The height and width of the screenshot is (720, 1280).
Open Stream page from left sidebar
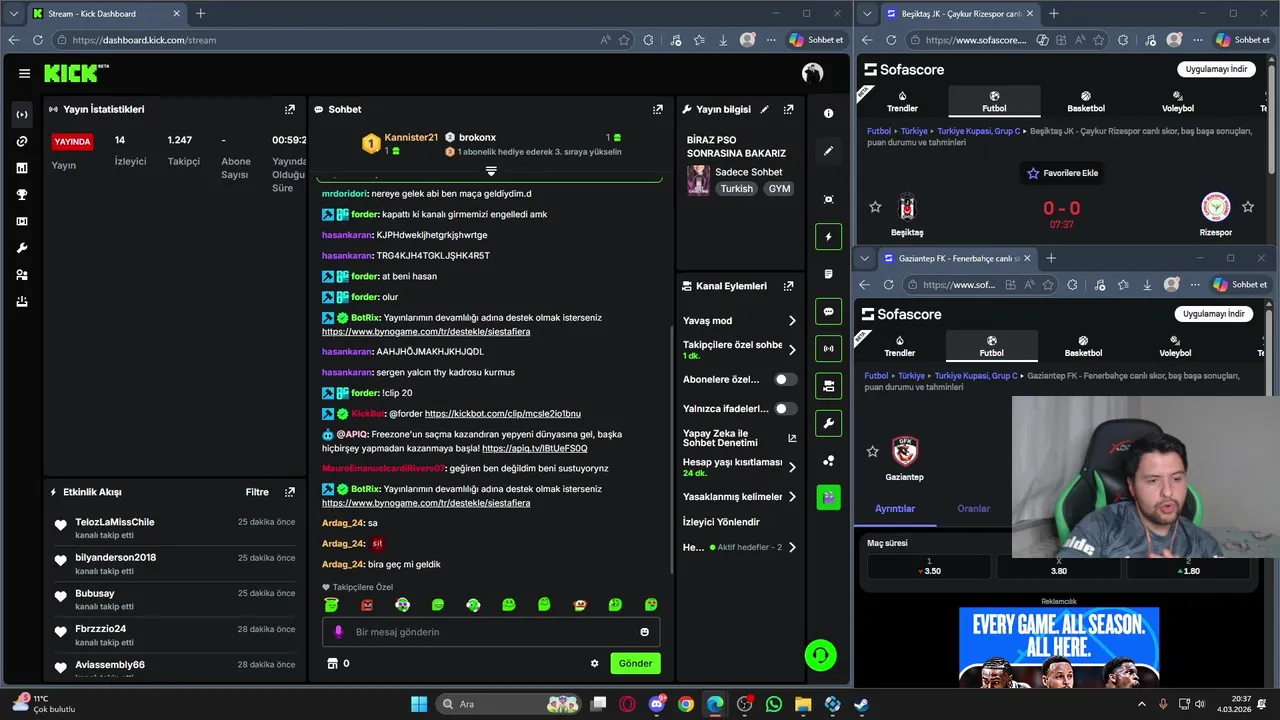tap(22, 114)
